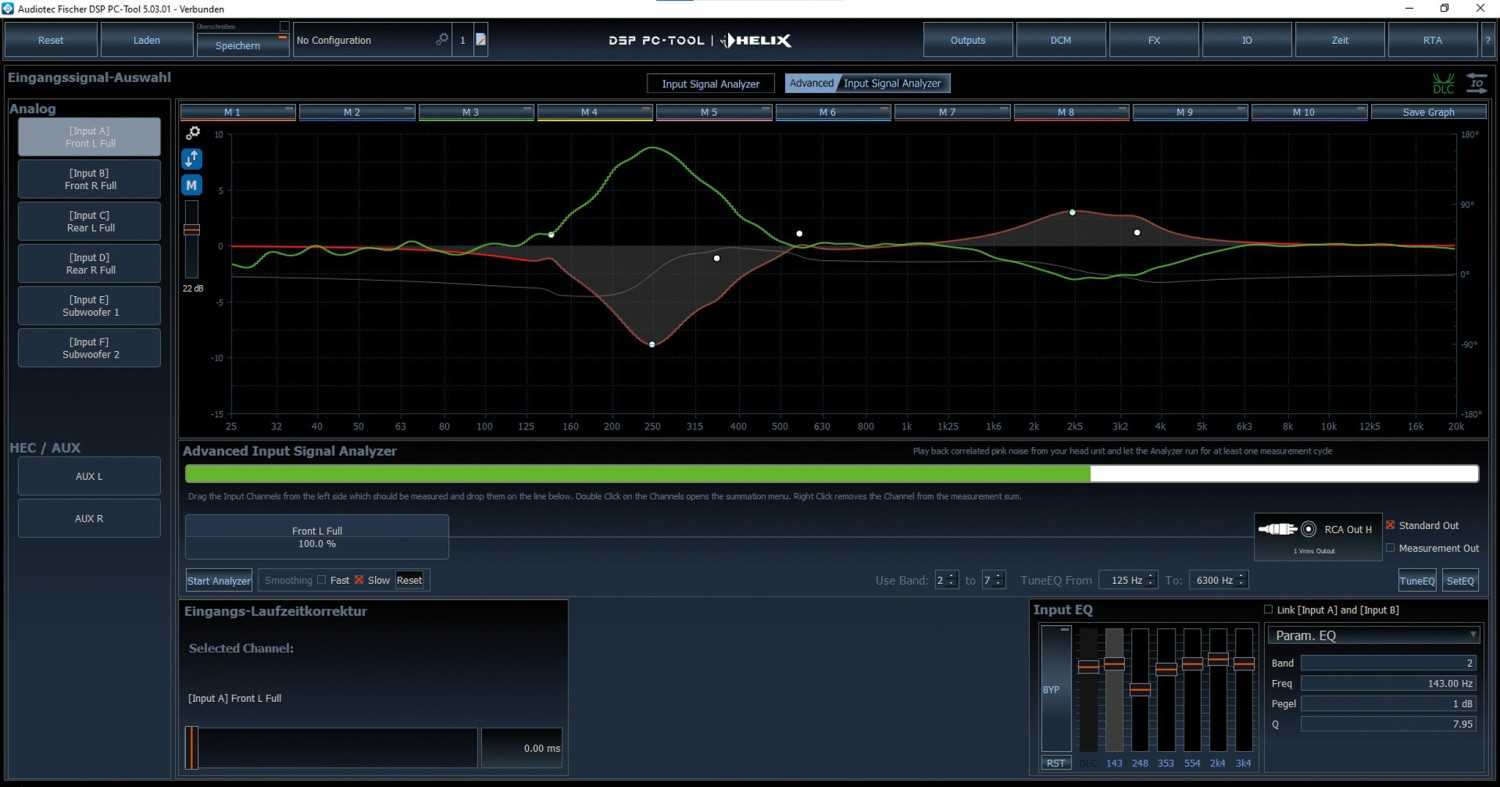Select Input F Subwoofer 2
1500x787 pixels.
[x=89, y=347]
